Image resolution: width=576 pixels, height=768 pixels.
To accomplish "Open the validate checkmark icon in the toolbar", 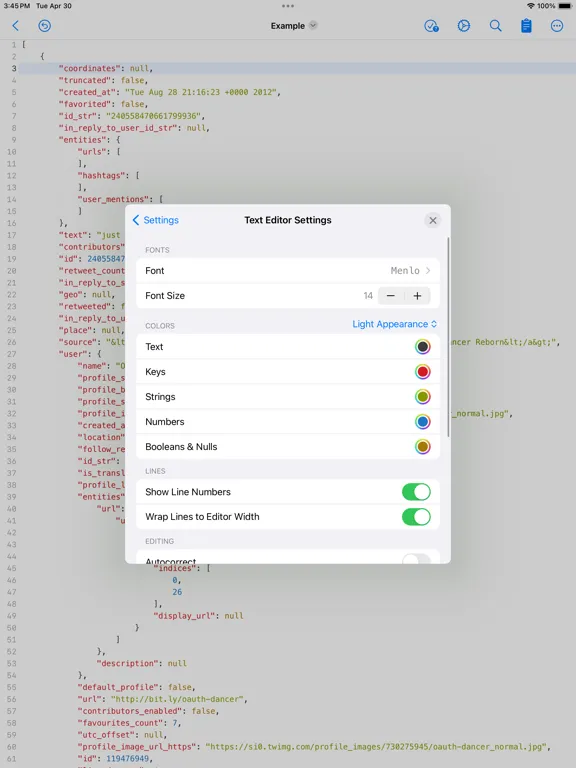I will pos(431,26).
